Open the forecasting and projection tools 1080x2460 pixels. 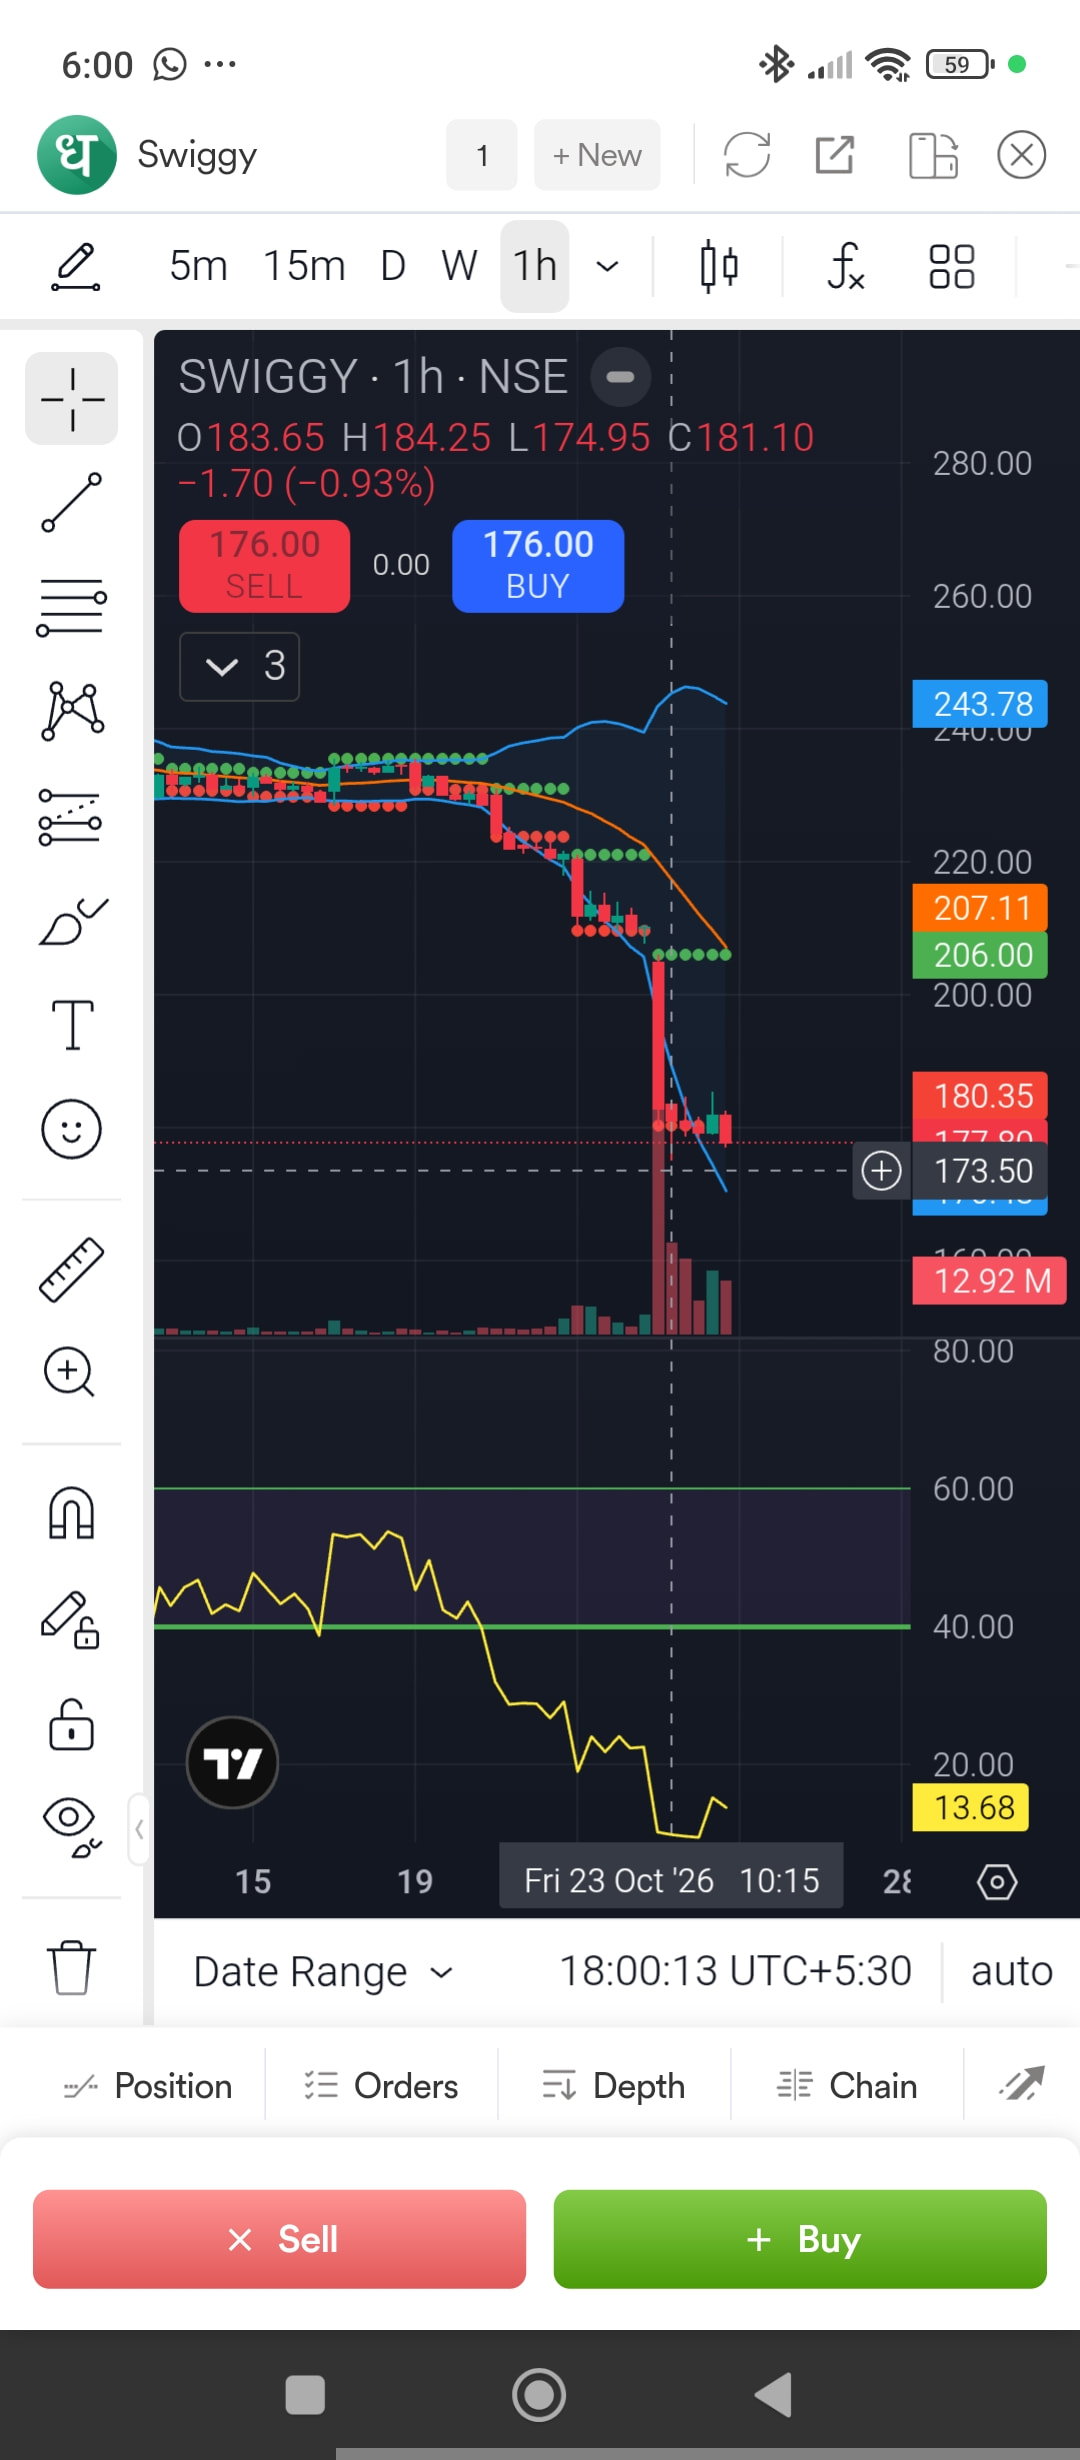tap(72, 817)
